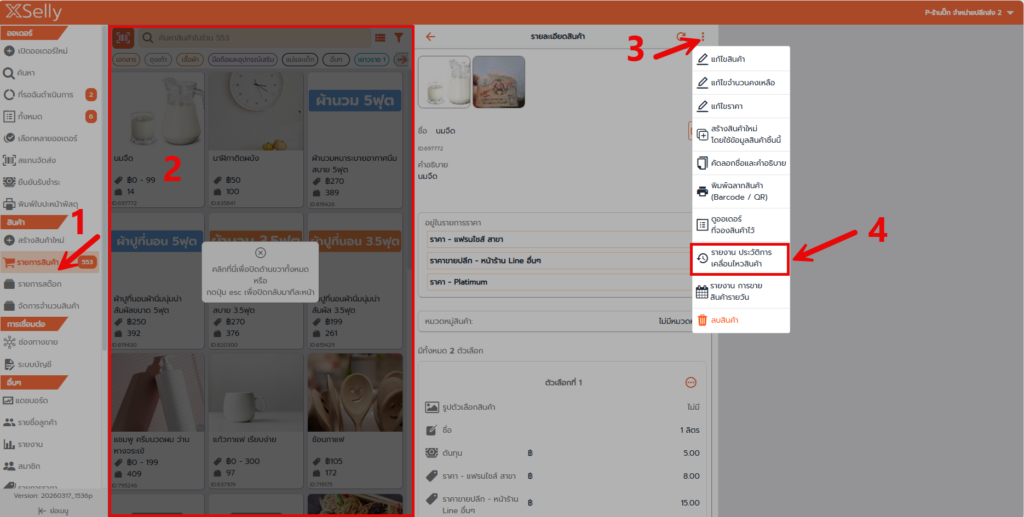Viewport: 1024px width, 517px height.
Task: Click the refresh icon in product details header
Action: click(681, 37)
